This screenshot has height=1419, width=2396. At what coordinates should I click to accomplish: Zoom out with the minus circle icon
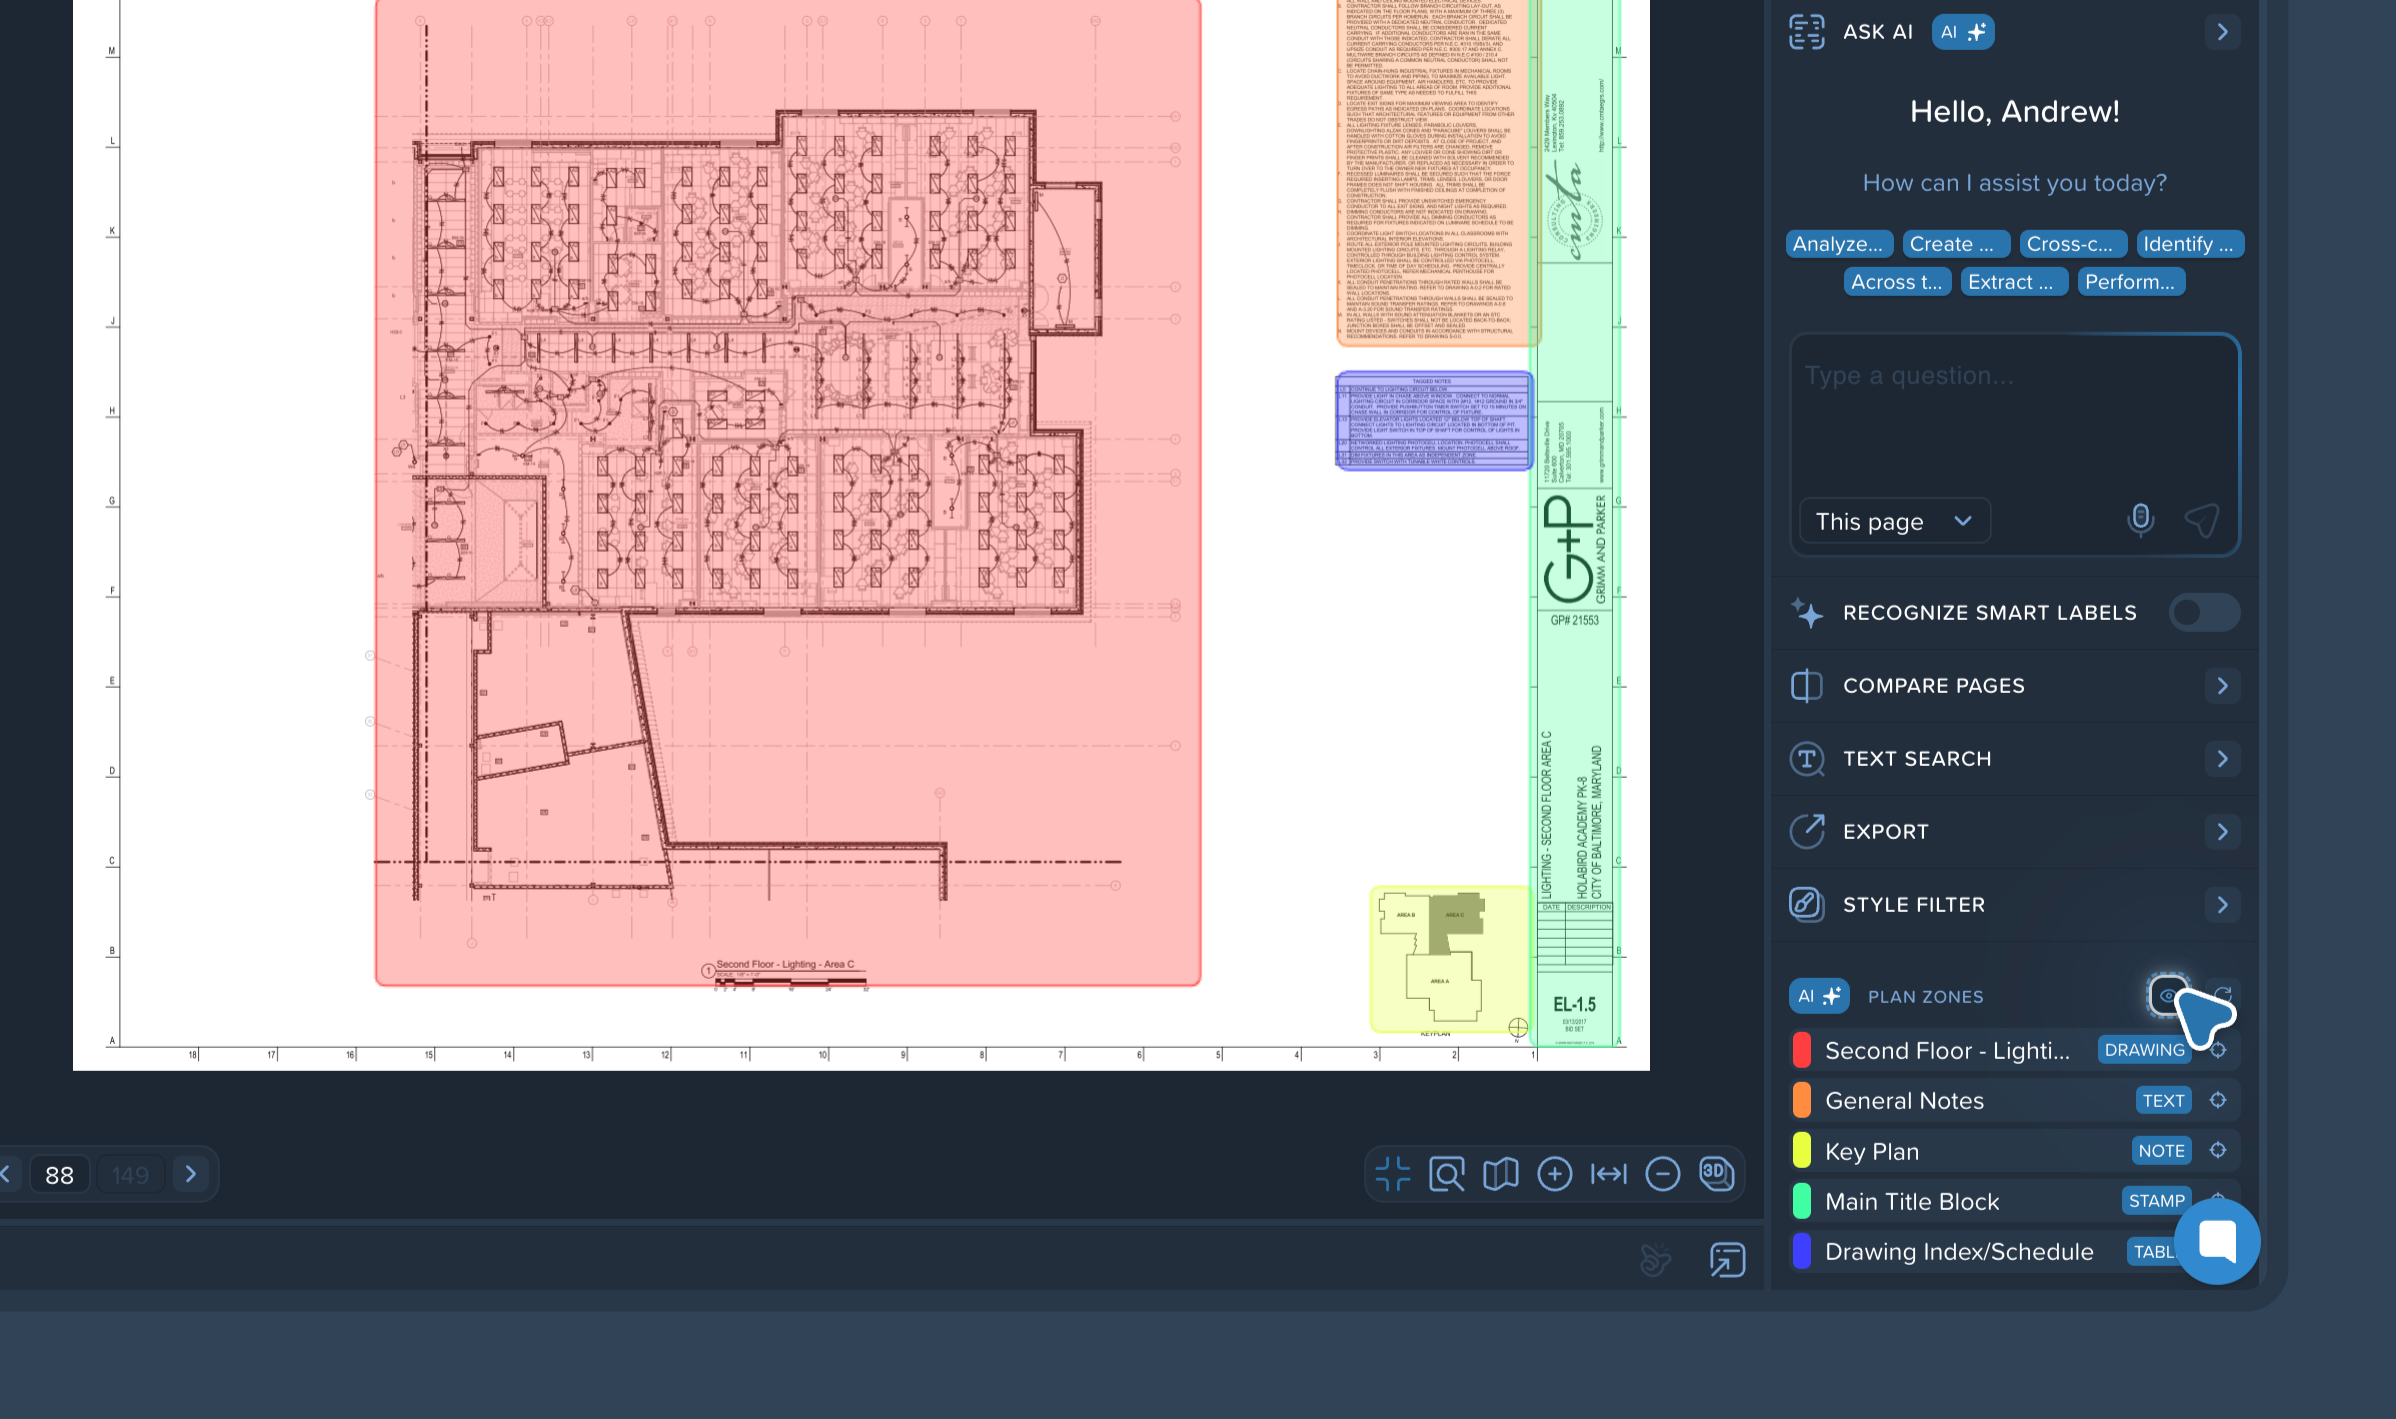click(x=1662, y=1173)
